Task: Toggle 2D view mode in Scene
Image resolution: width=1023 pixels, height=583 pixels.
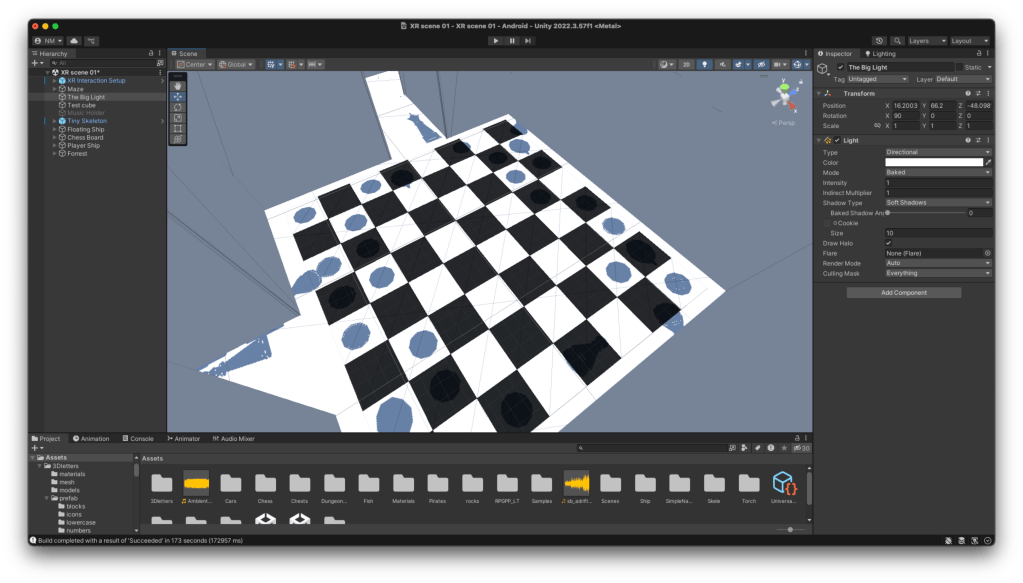Action: pos(686,64)
